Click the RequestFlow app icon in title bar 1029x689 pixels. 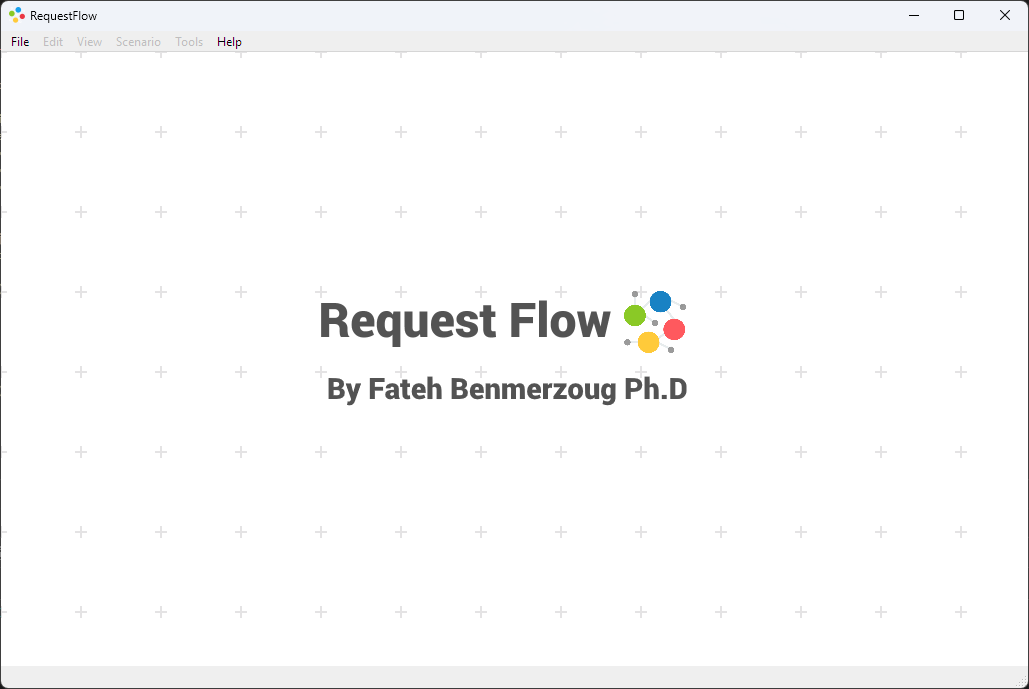point(16,15)
